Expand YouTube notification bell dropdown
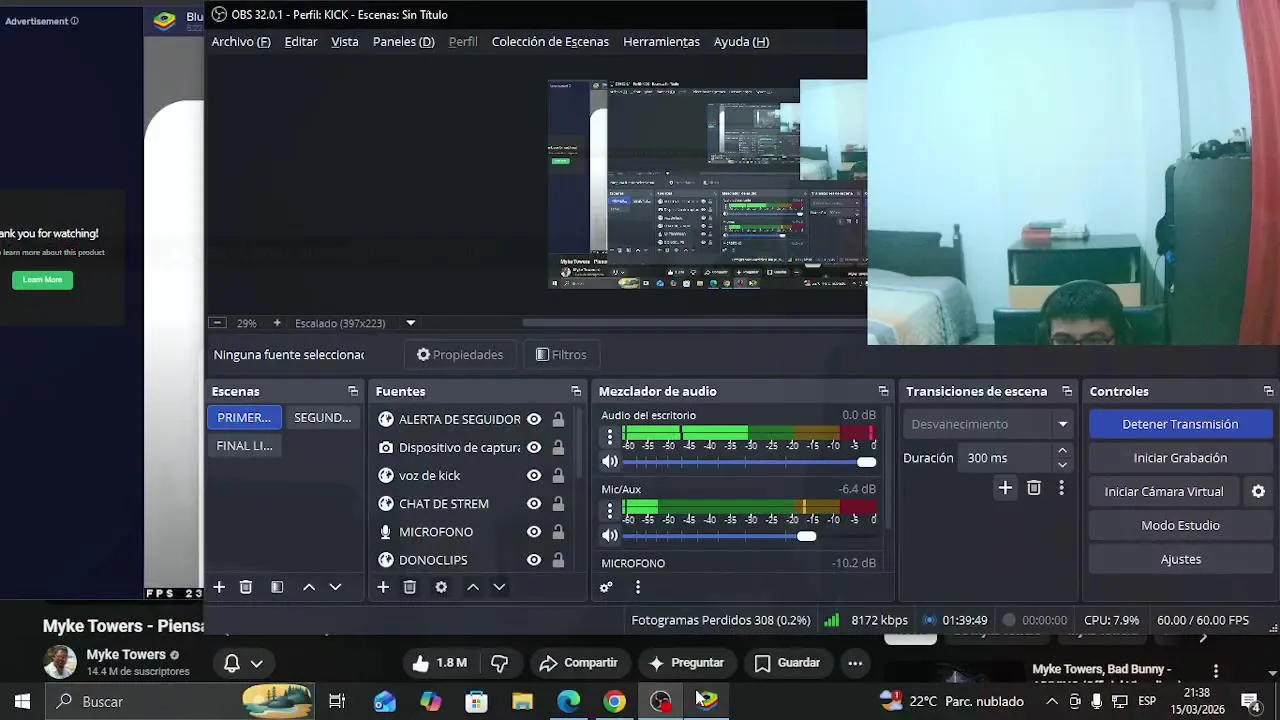Viewport: 1280px width, 720px height. [257, 663]
